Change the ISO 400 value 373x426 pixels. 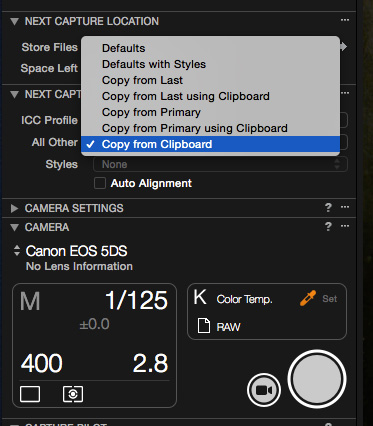click(x=42, y=363)
